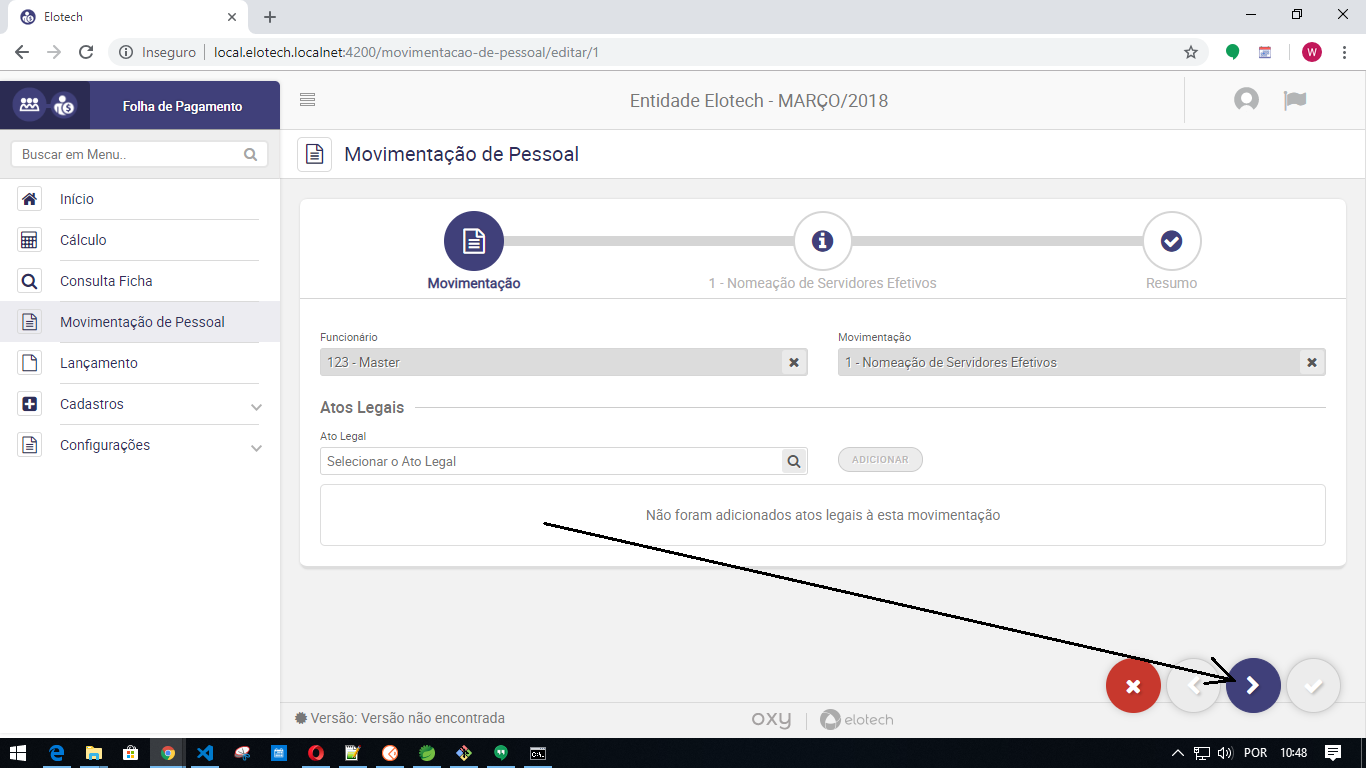Click the red cancel X button
The width and height of the screenshot is (1366, 768).
[x=1133, y=686]
